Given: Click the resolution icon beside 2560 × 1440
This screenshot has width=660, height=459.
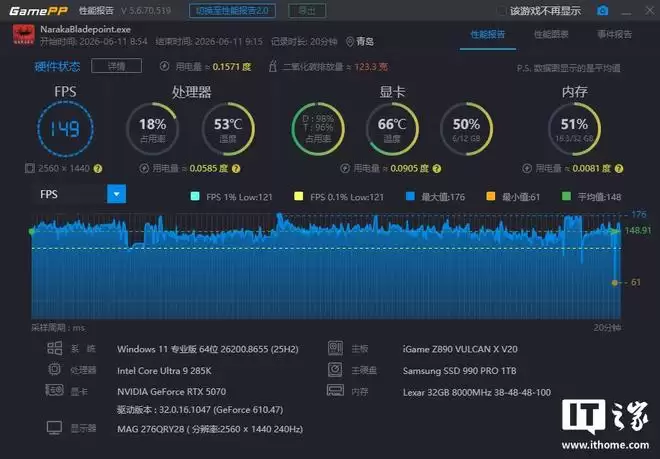Looking at the screenshot, I should (29, 168).
